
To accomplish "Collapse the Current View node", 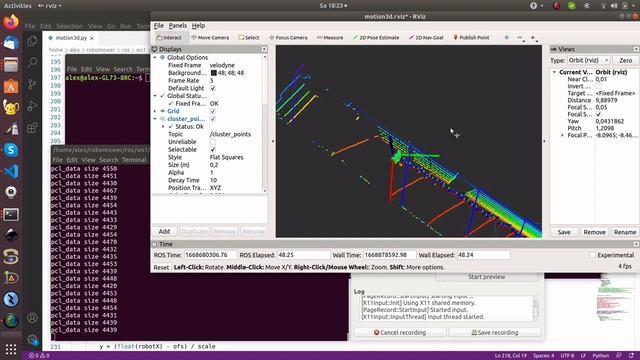I will [554, 72].
